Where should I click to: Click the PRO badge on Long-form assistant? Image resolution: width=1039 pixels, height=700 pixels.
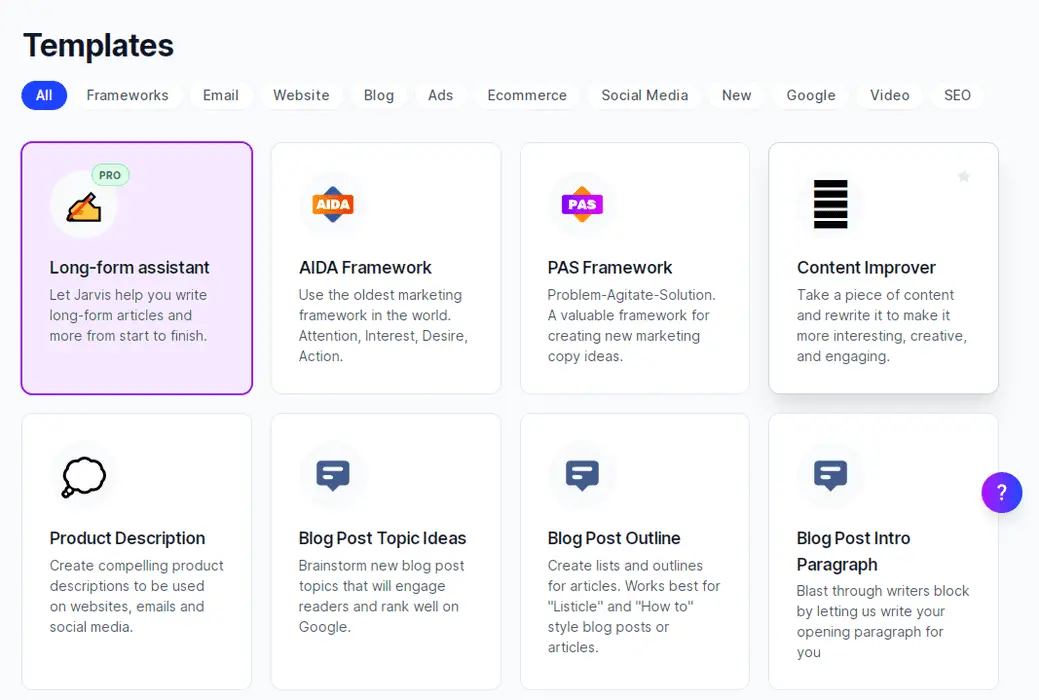point(110,175)
